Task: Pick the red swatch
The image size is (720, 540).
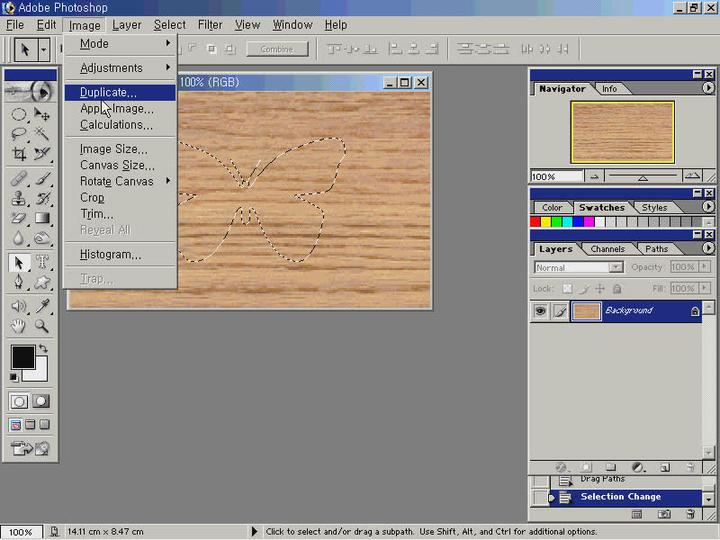Action: pos(535,222)
